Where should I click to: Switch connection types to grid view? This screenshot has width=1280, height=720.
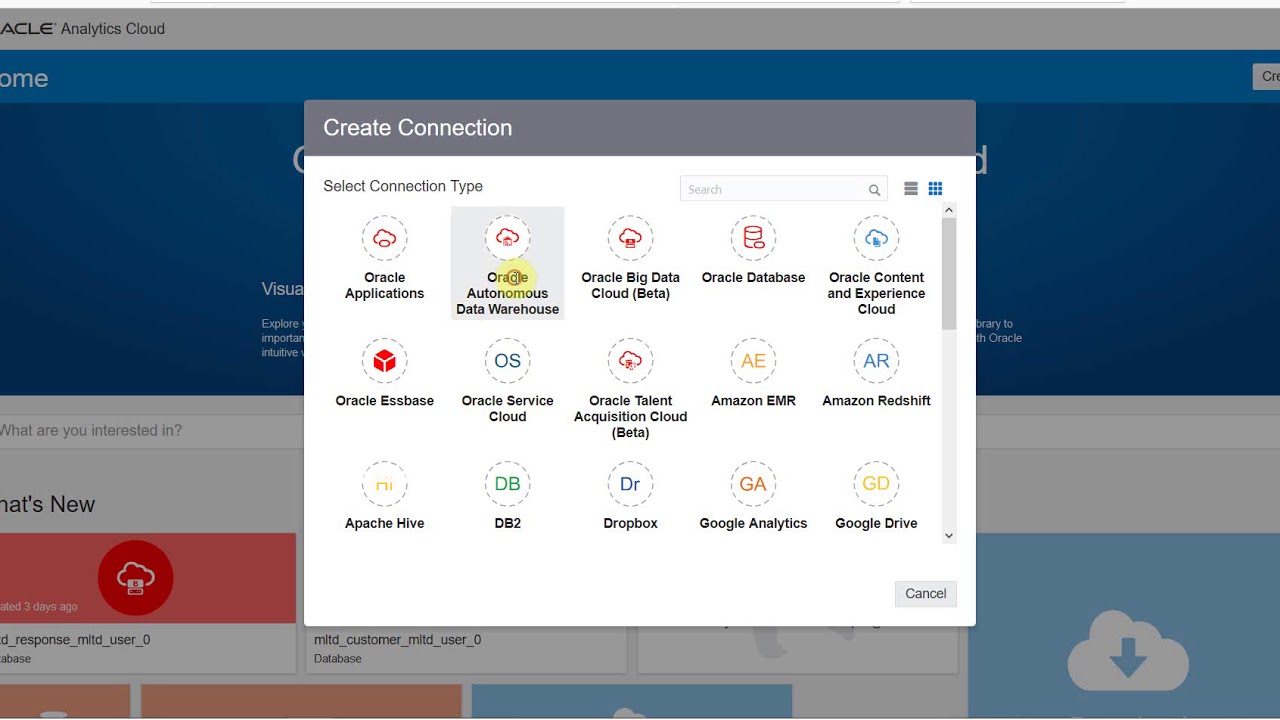pos(936,189)
